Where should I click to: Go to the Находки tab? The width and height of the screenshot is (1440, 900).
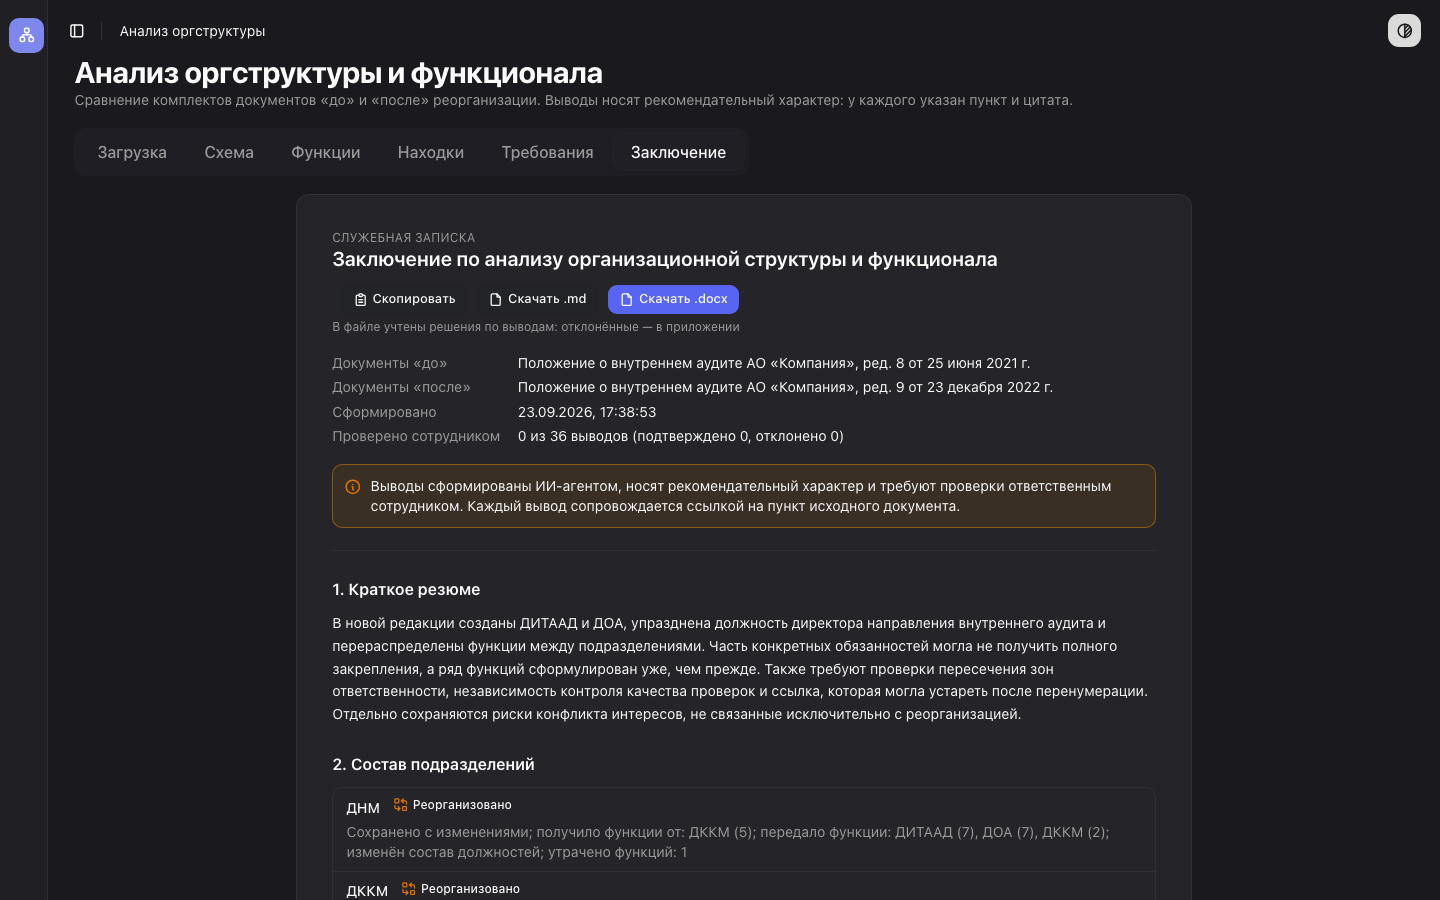(431, 152)
